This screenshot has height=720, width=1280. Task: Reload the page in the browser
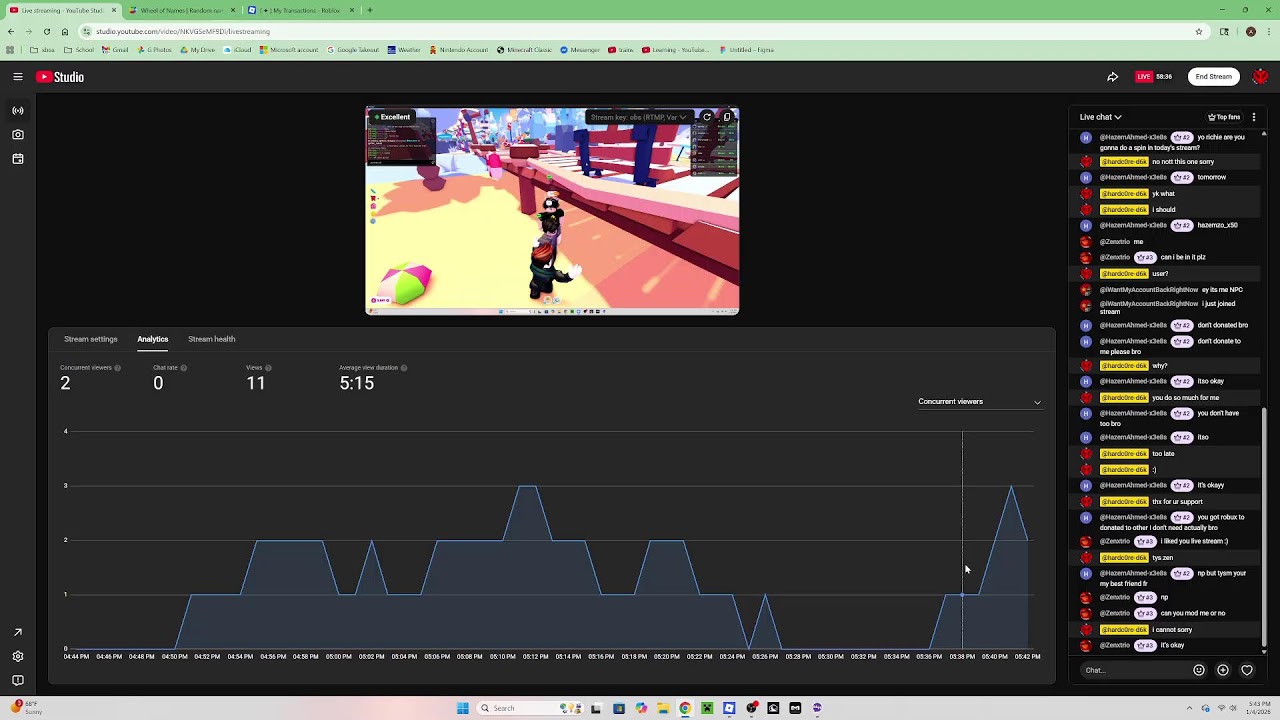pyautogui.click(x=45, y=31)
